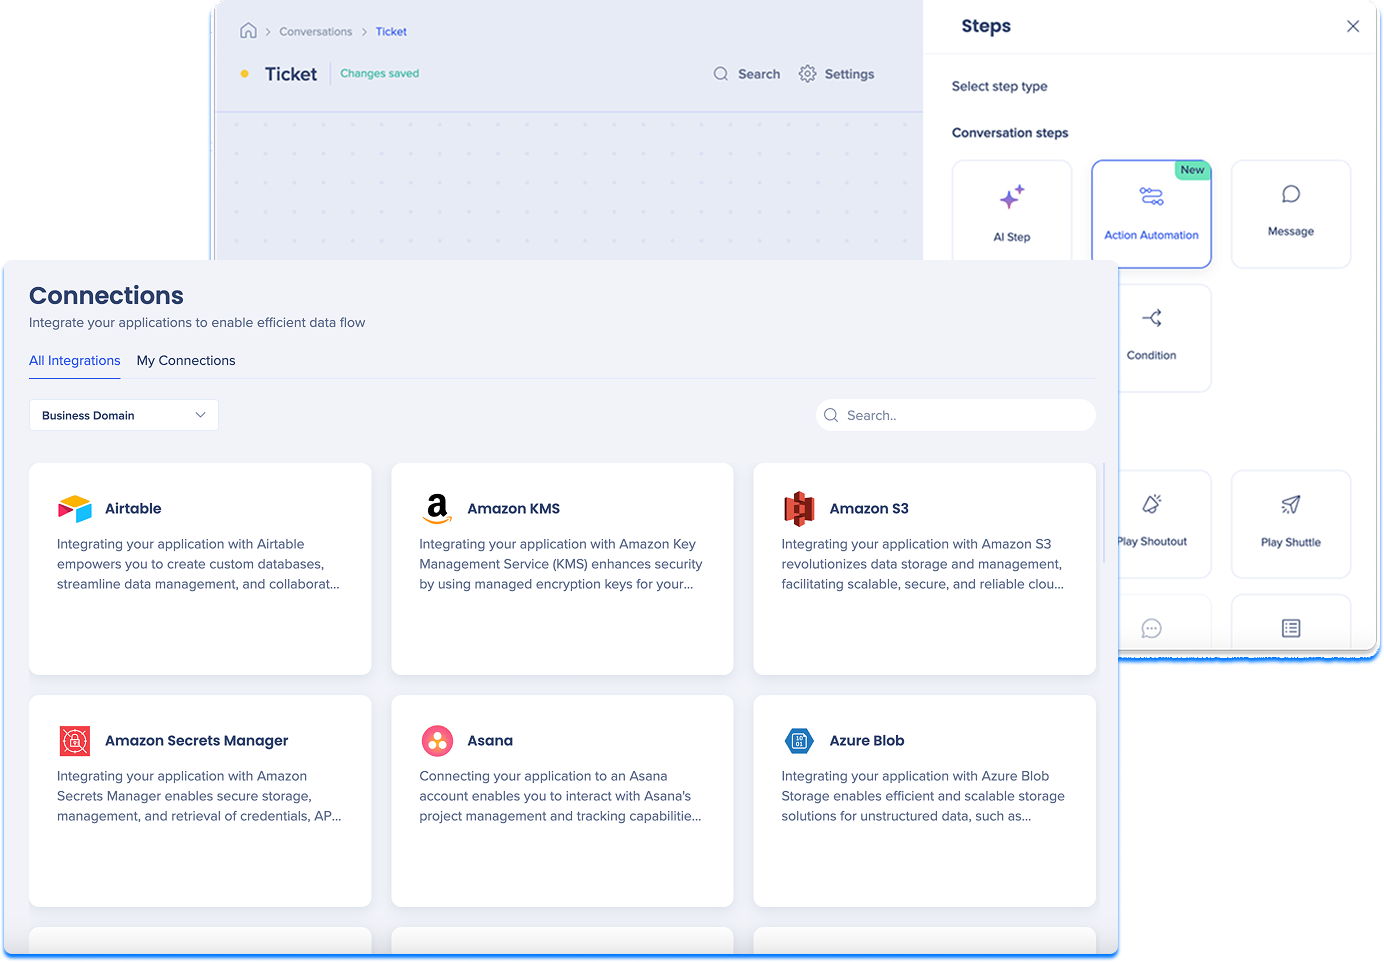1384x962 pixels.
Task: Click the Settings label in Ticket header
Action: [x=849, y=74]
